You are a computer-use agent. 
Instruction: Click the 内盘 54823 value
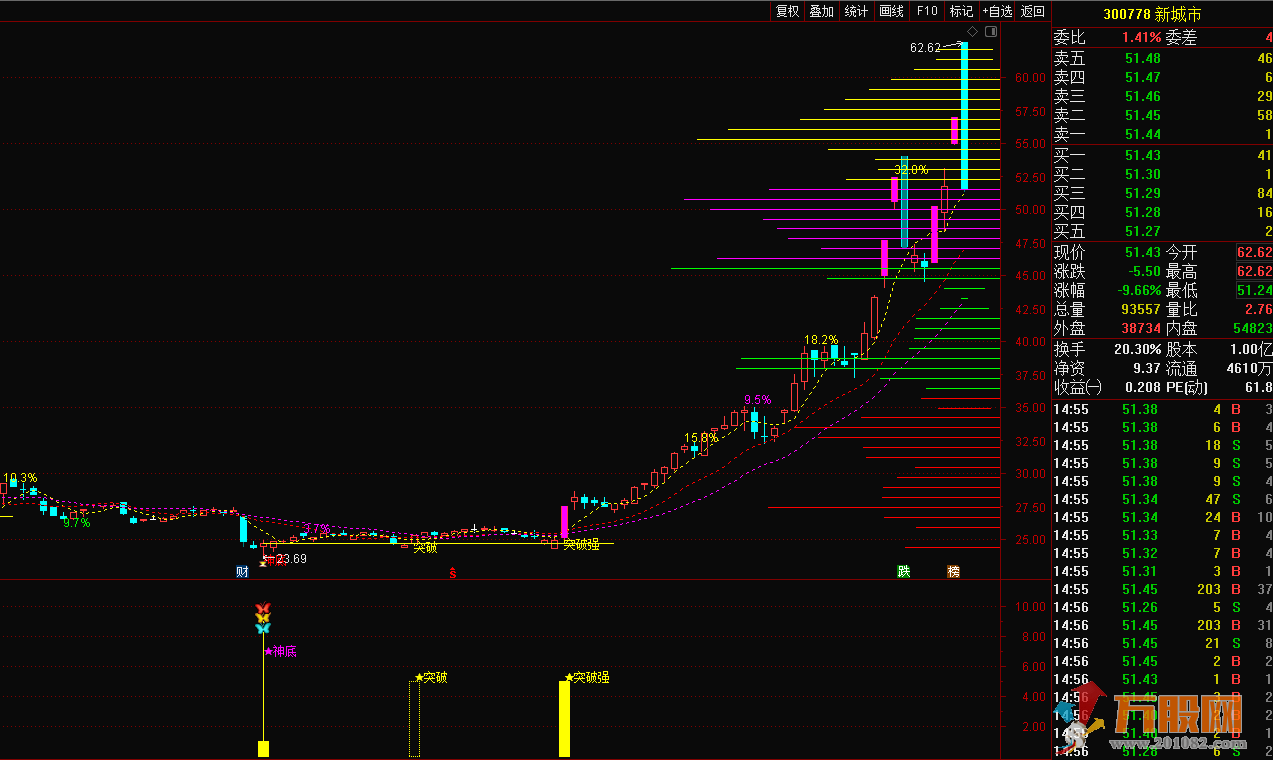[1254, 329]
